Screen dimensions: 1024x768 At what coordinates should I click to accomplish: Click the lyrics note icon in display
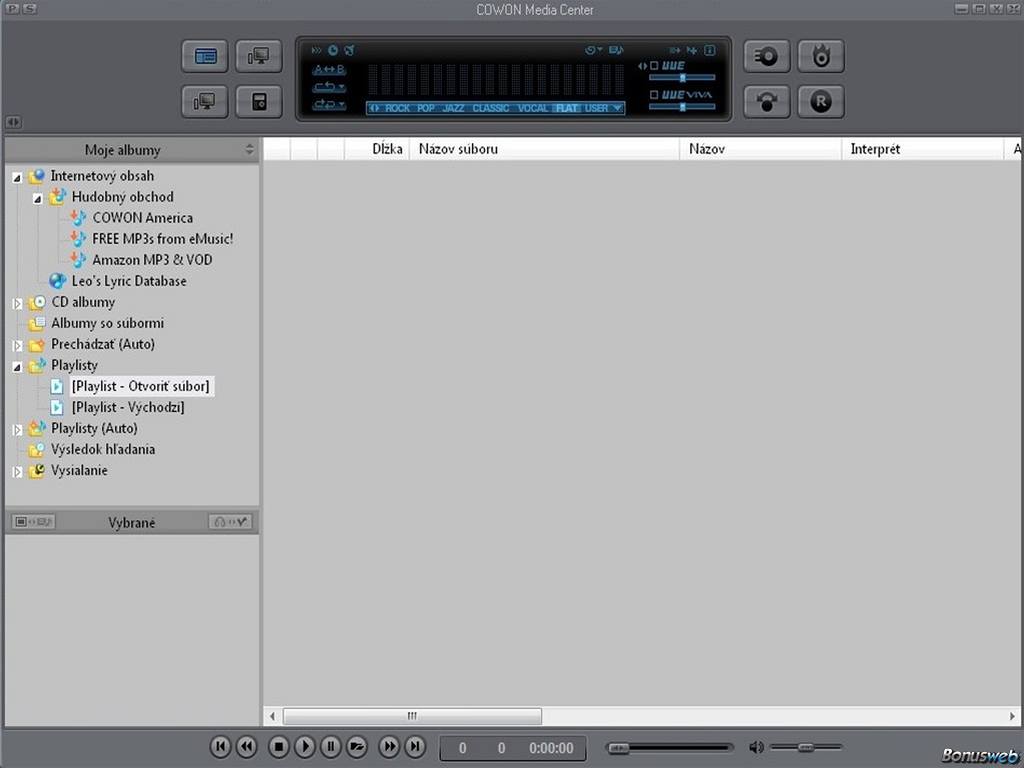(616, 50)
